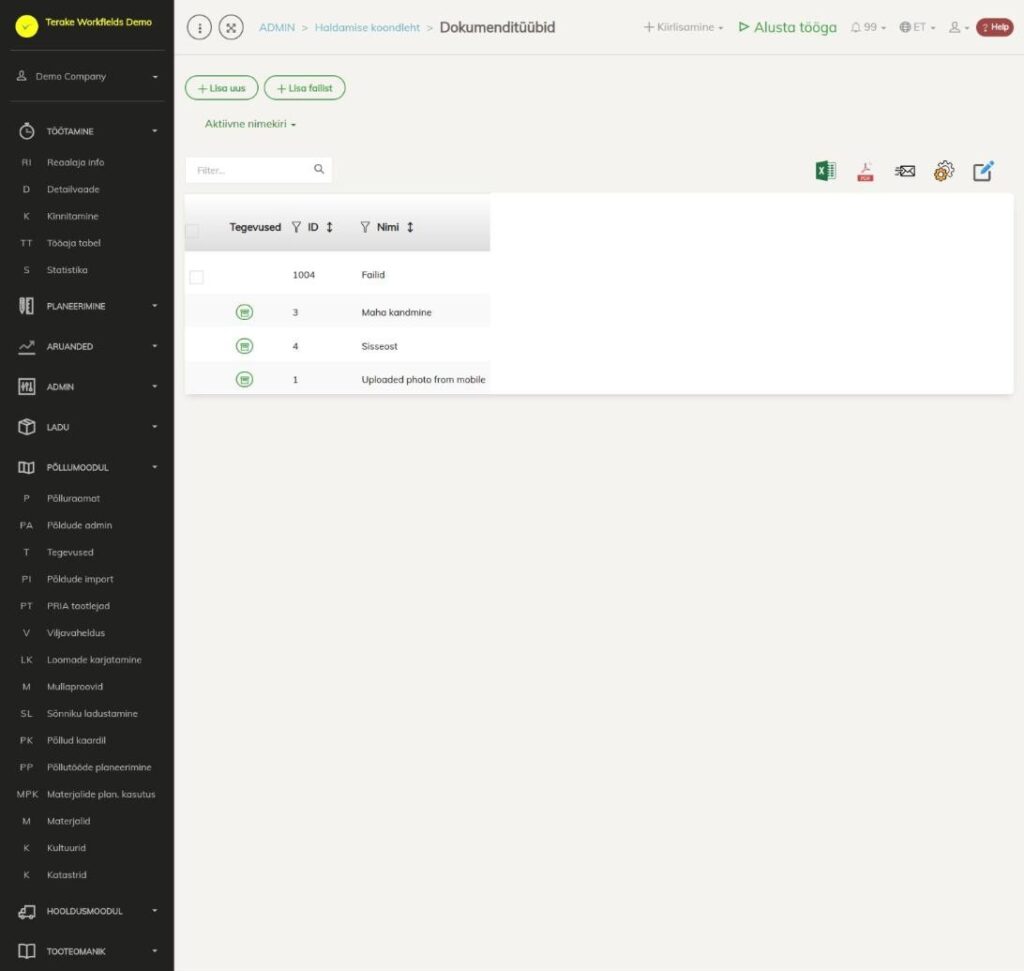Image resolution: width=1024 pixels, height=971 pixels.
Task: Expand the PLANEERIMINE sidebar section
Action: tap(88, 306)
